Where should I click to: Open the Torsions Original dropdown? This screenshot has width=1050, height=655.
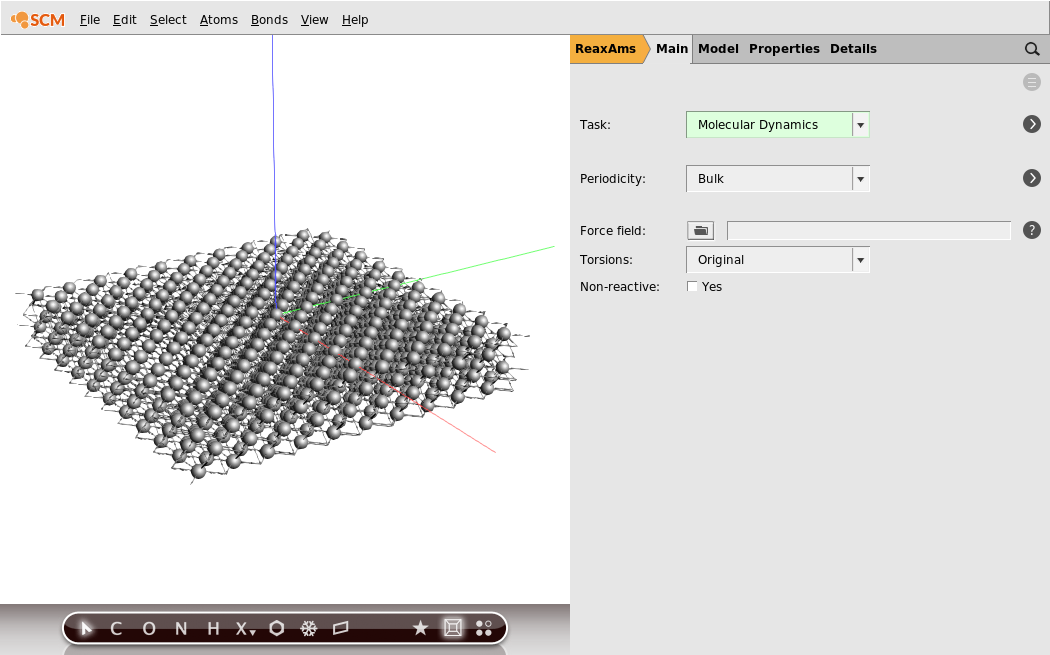[x=777, y=260]
